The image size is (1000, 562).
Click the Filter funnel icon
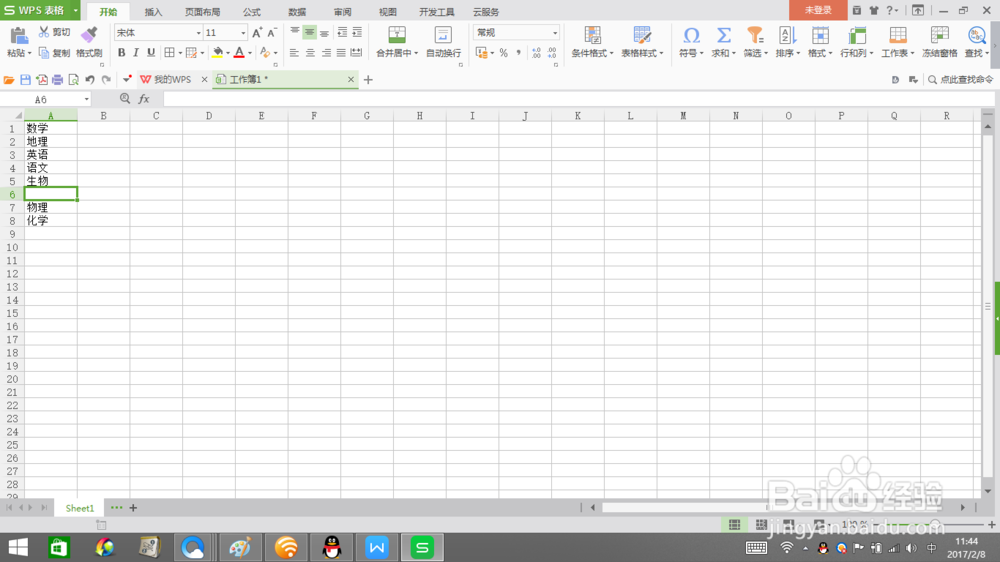pos(755,35)
